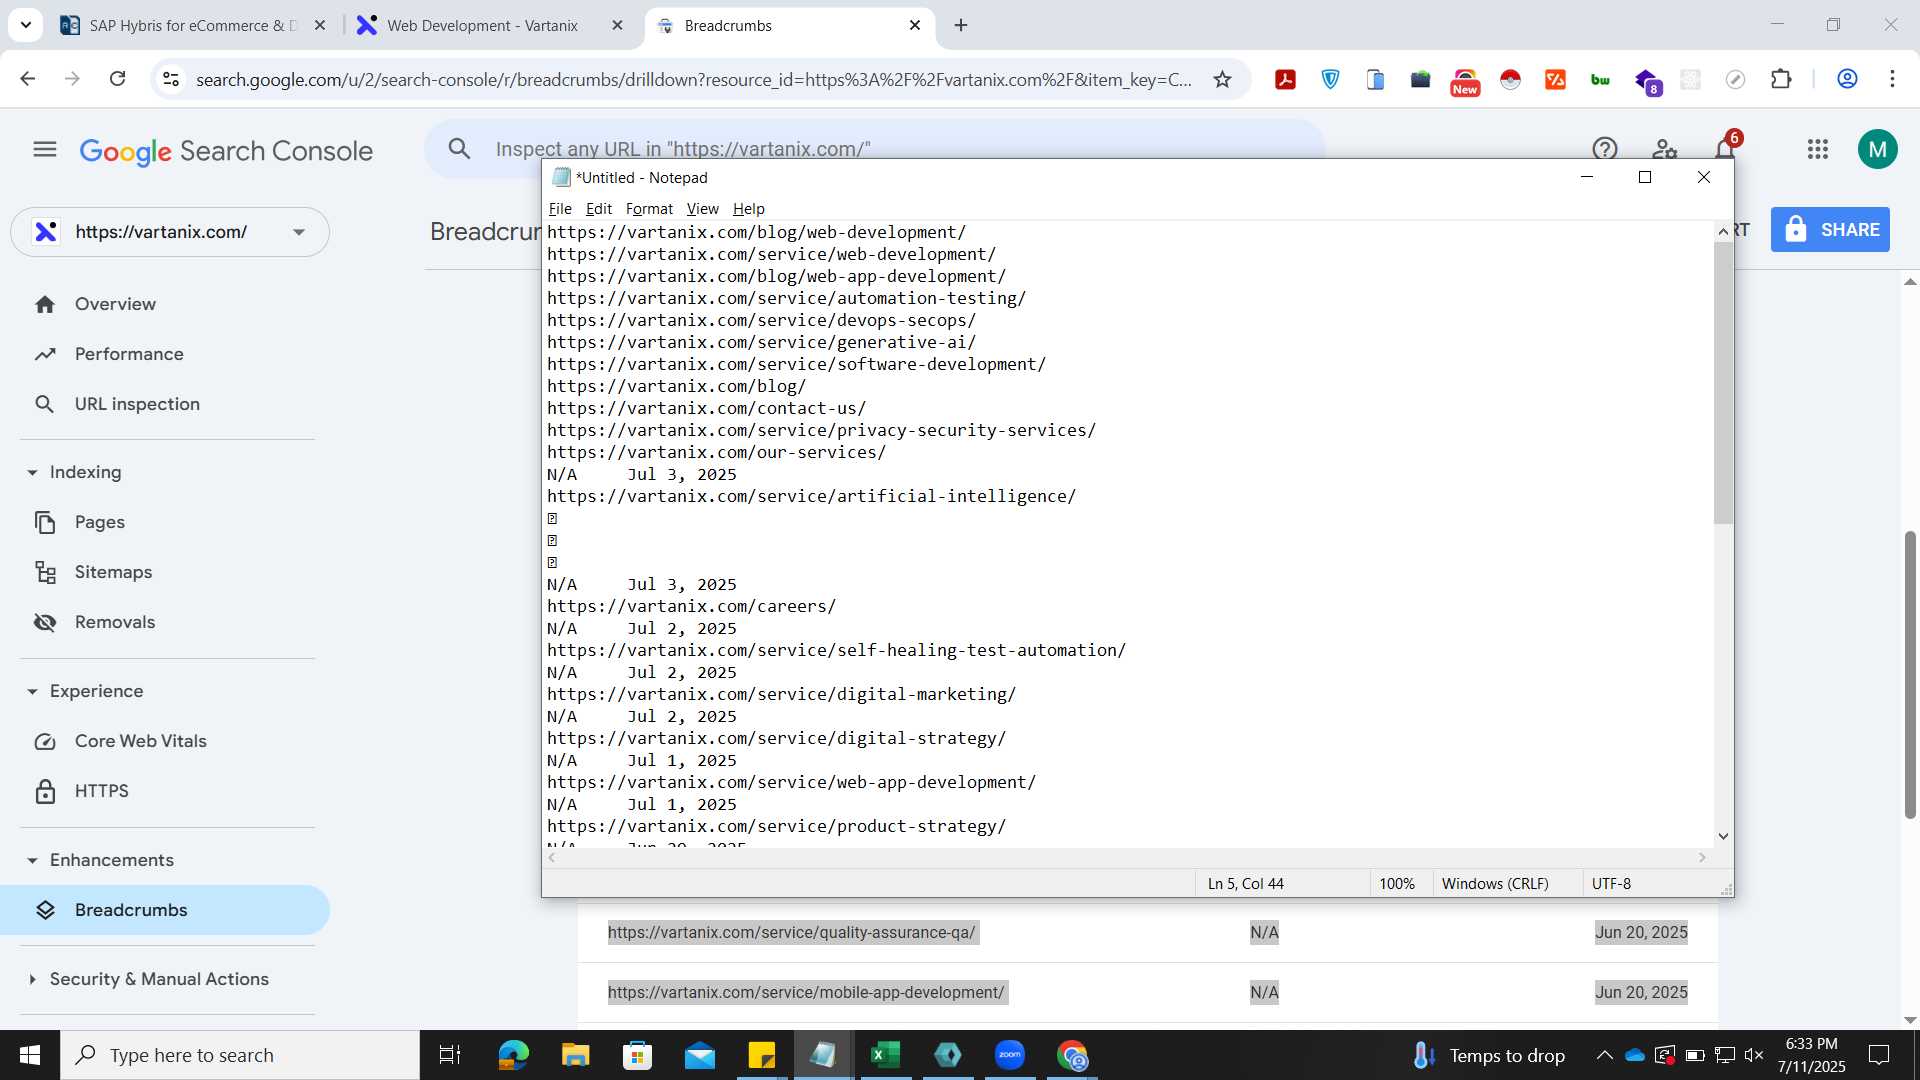The width and height of the screenshot is (1920, 1080).
Task: Open Search Console help icon
Action: tap(1605, 150)
